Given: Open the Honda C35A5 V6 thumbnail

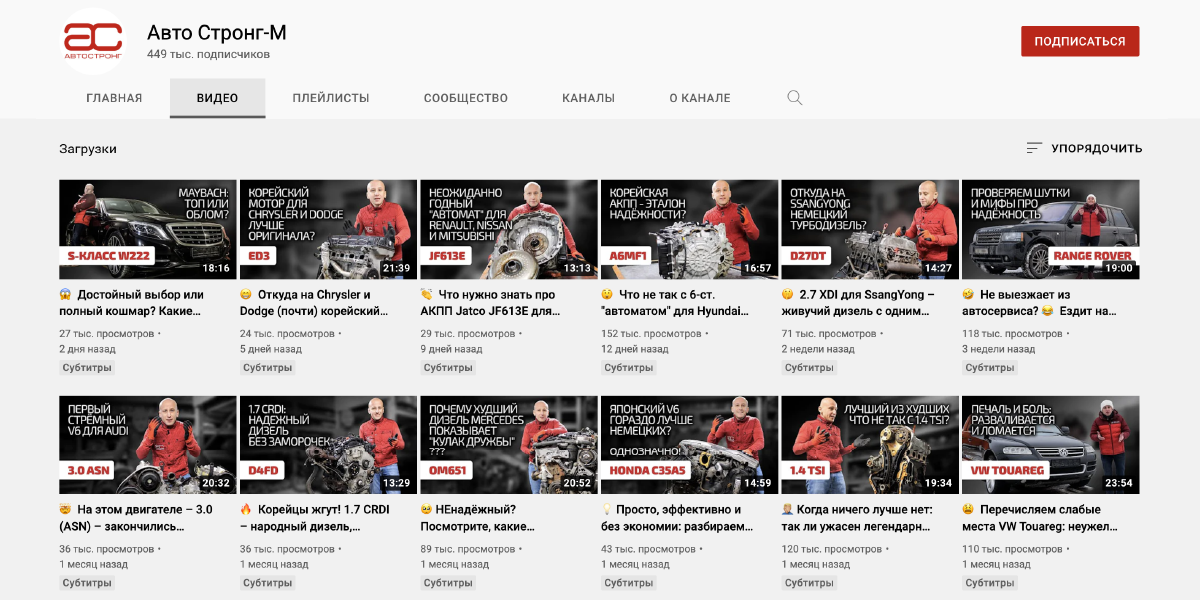Looking at the screenshot, I should (689, 445).
